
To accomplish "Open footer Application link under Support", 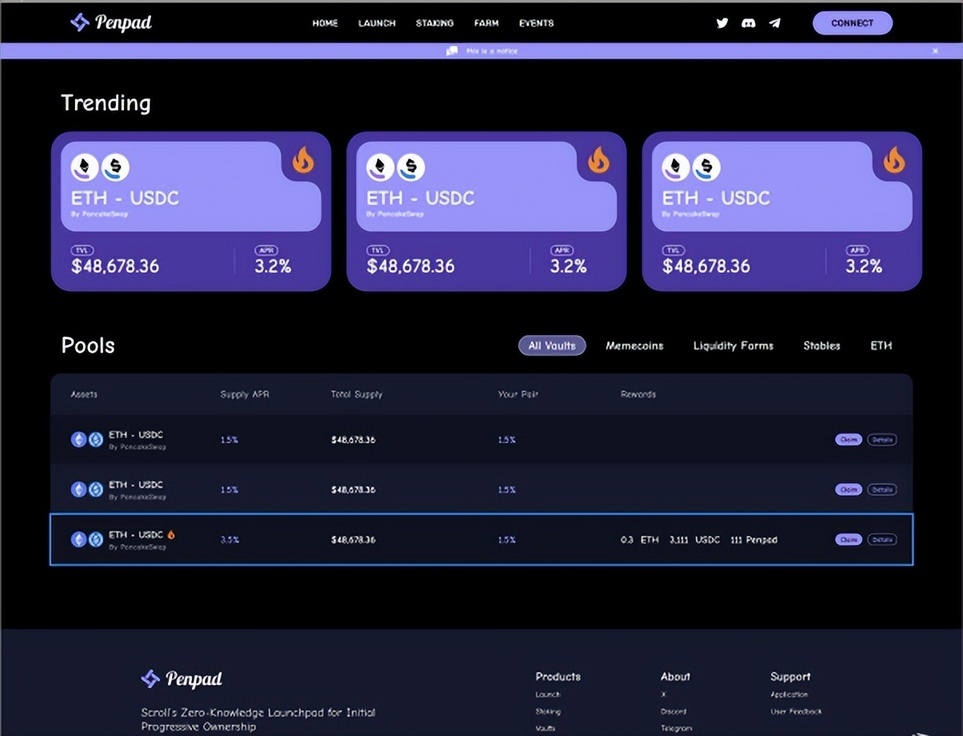I will coord(789,694).
